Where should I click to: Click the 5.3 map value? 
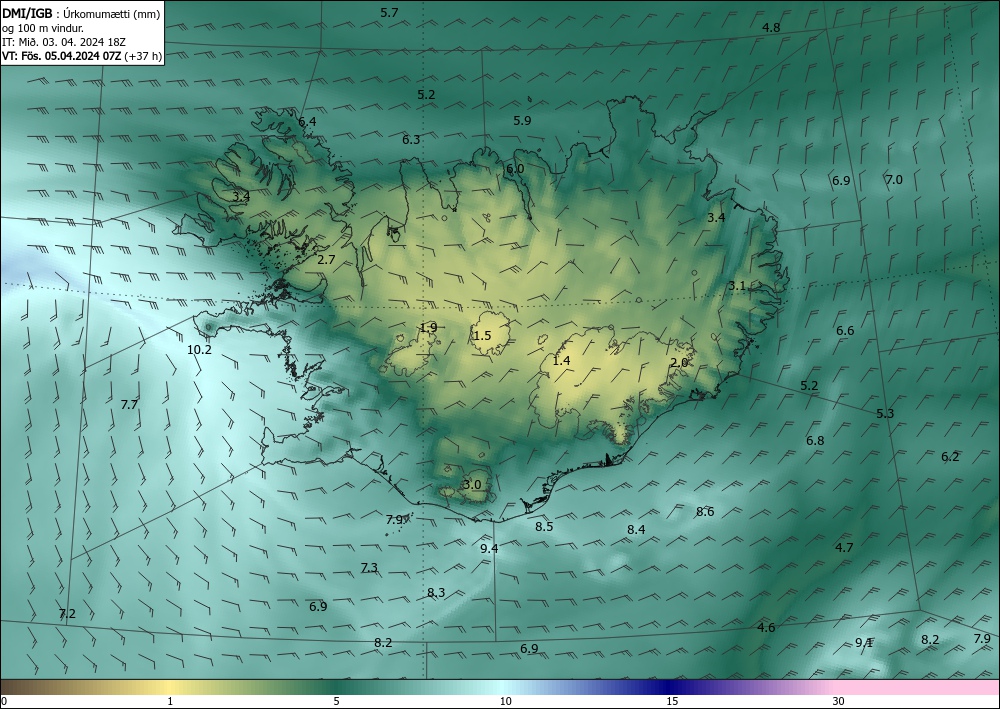(885, 413)
